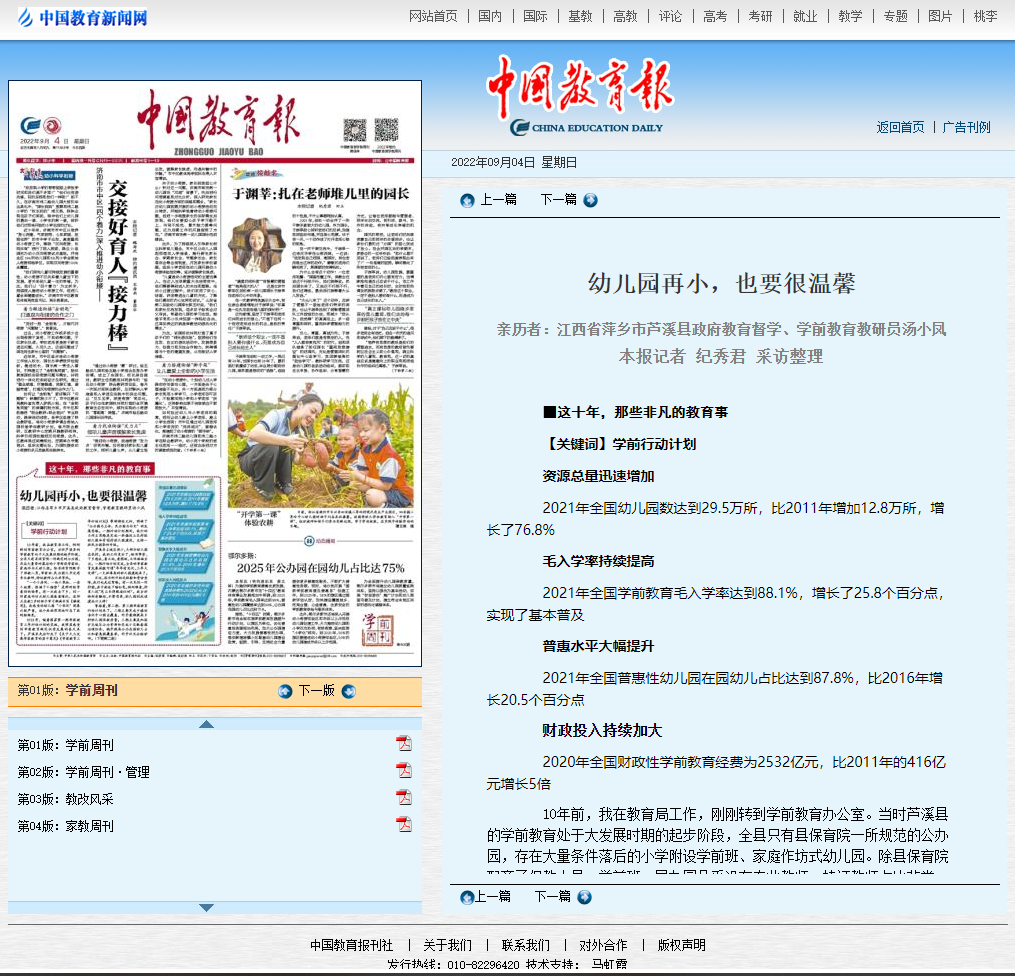
Task: Click 2025年公办园在园幼儿占比达75% article on page image
Action: pos(320,568)
